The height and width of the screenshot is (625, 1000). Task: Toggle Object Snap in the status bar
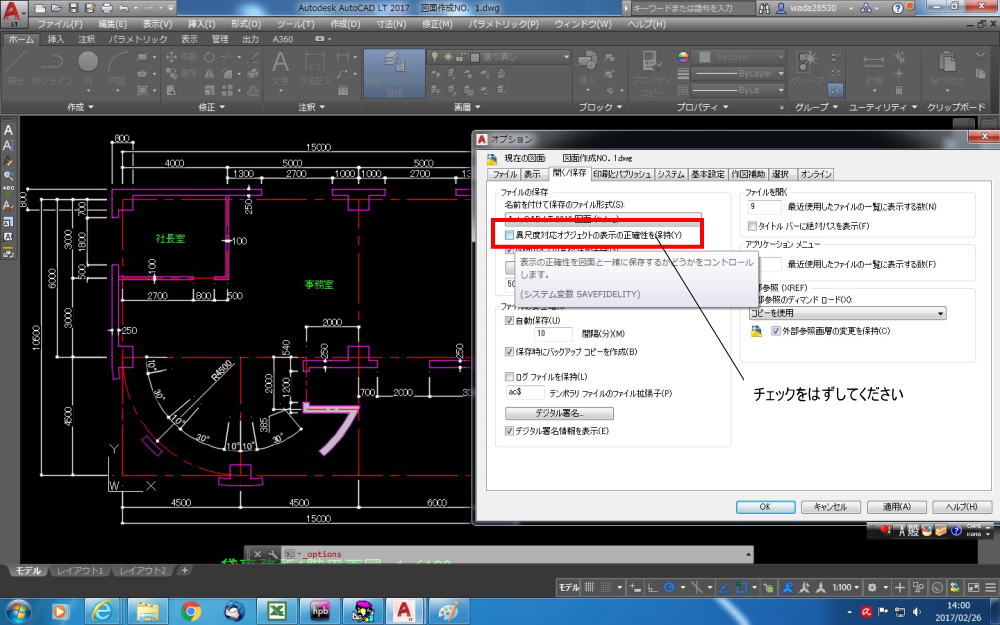tap(741, 587)
